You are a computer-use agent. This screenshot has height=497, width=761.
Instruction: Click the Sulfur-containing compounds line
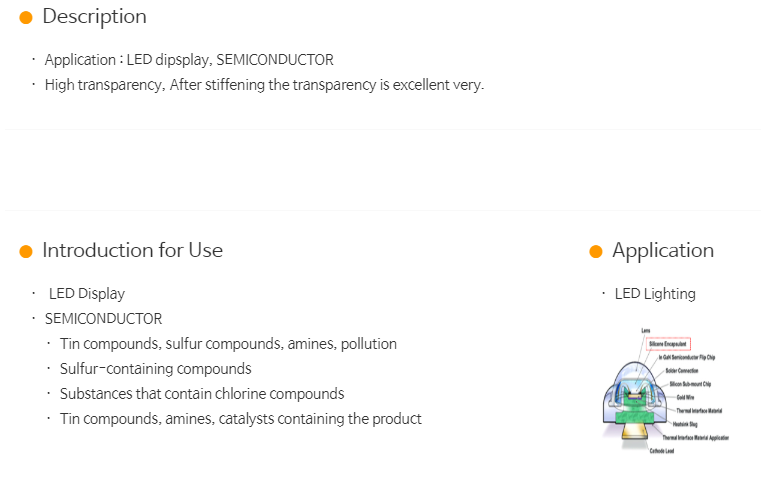click(x=156, y=369)
